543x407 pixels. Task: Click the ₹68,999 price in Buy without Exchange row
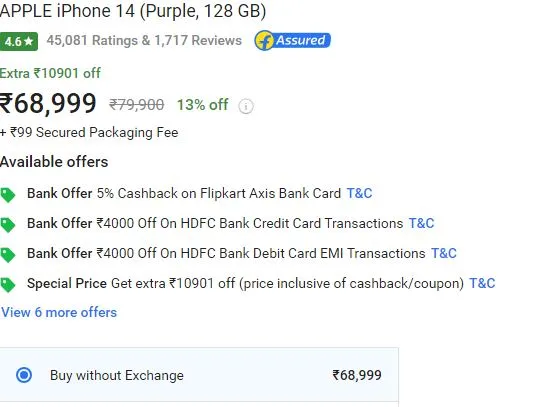coord(357,375)
